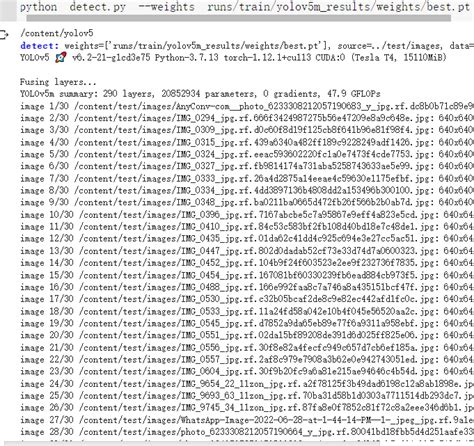Click the image 14/30 IMG_0452 line

247,263
